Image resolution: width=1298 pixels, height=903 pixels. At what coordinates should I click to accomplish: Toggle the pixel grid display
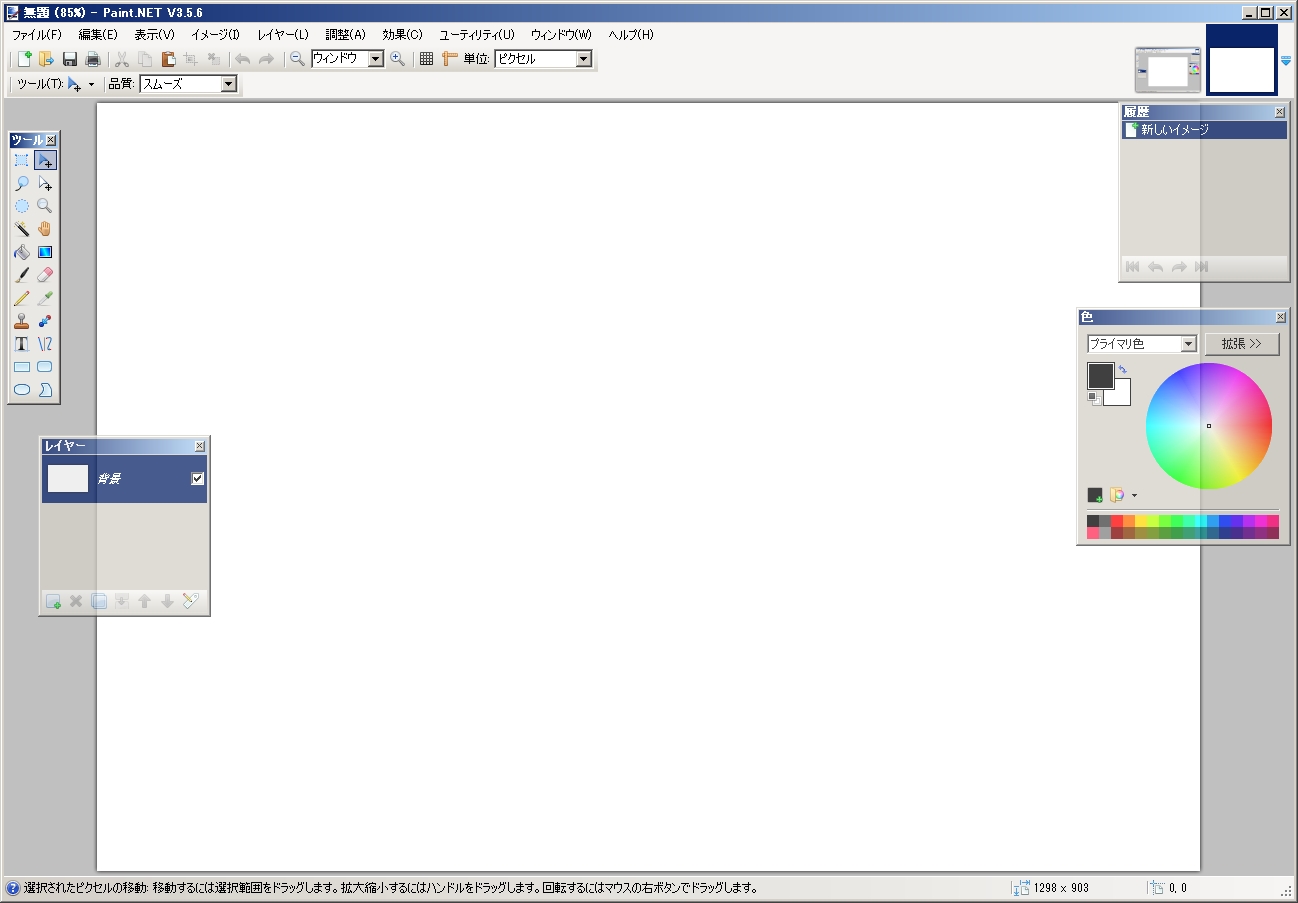pos(426,59)
